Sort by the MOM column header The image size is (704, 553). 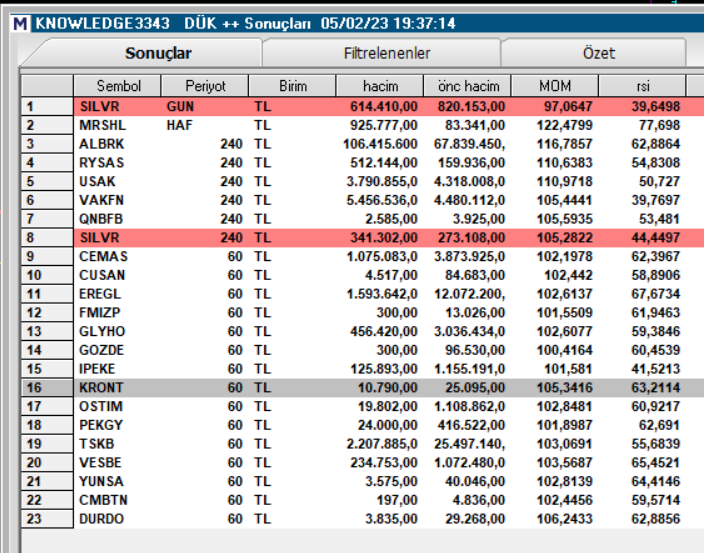pos(555,86)
